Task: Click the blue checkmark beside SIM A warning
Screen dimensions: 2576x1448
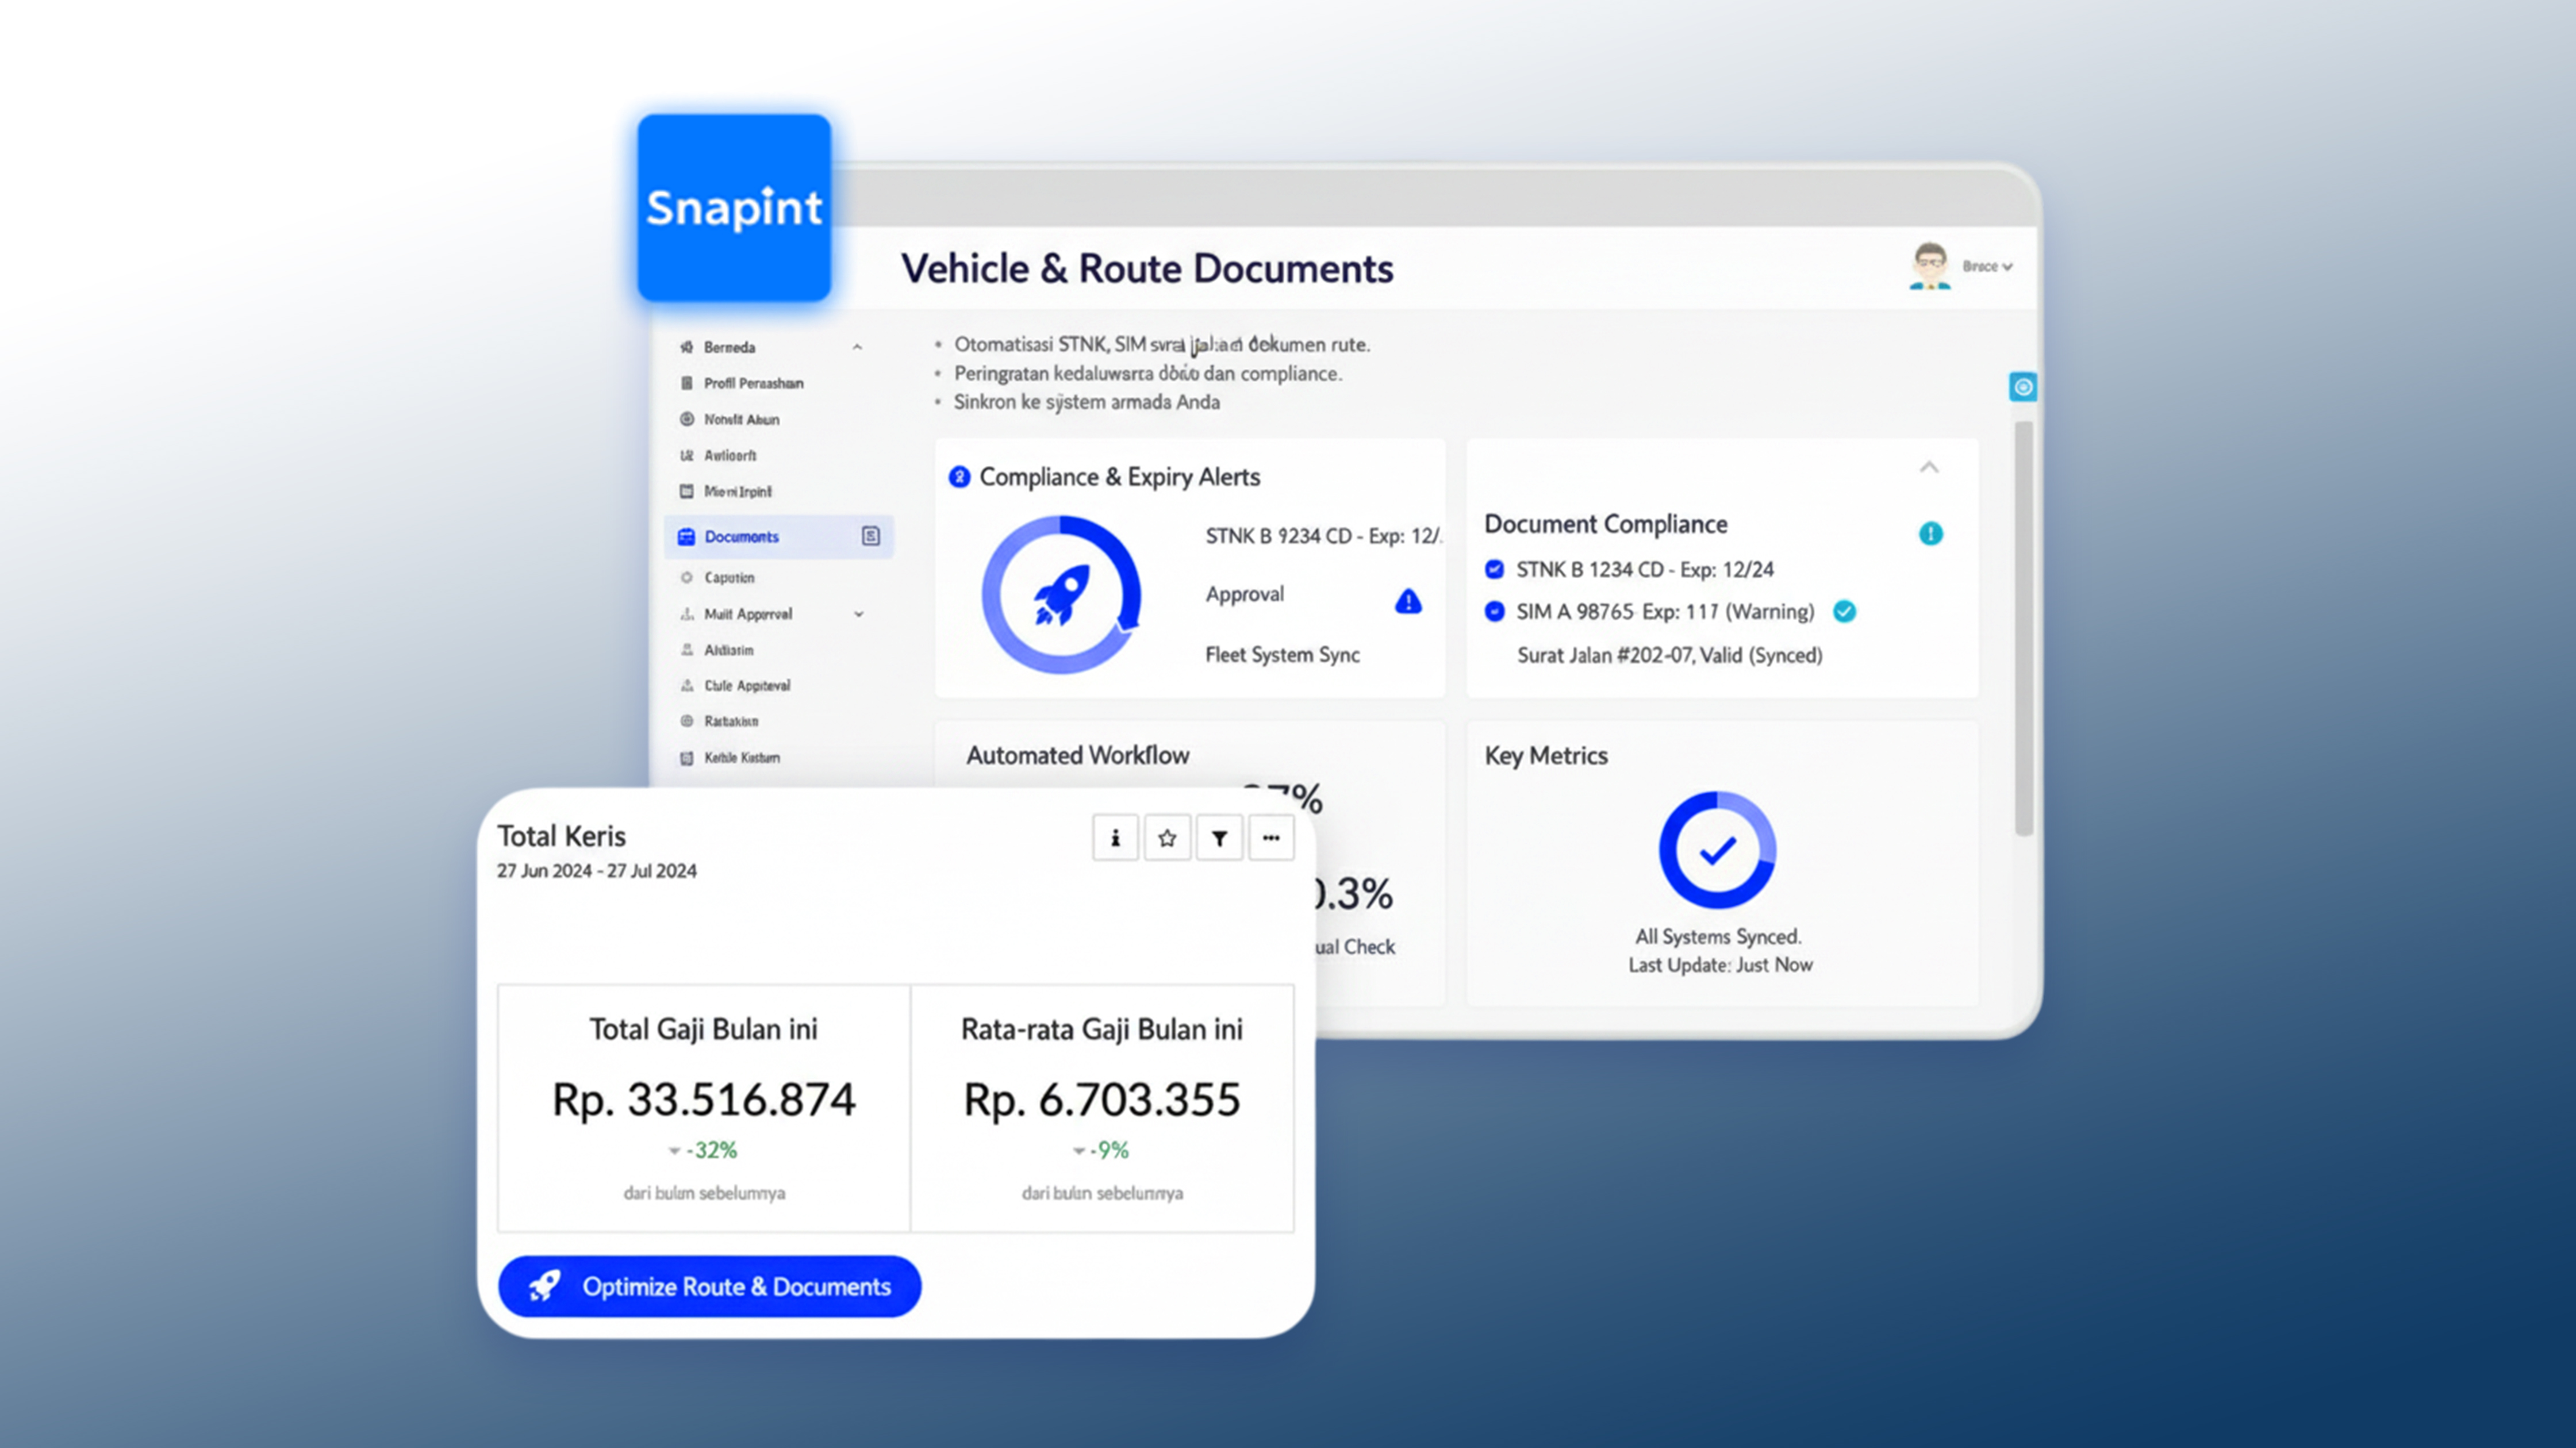Action: (x=1845, y=611)
